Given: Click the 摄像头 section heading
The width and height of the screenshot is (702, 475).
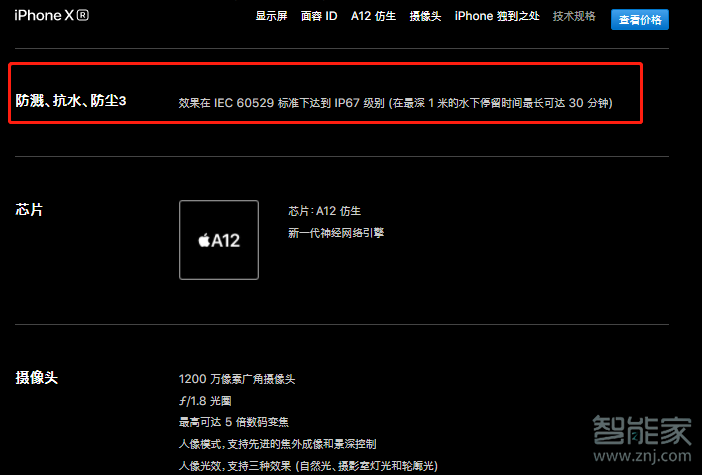Looking at the screenshot, I should (36, 377).
